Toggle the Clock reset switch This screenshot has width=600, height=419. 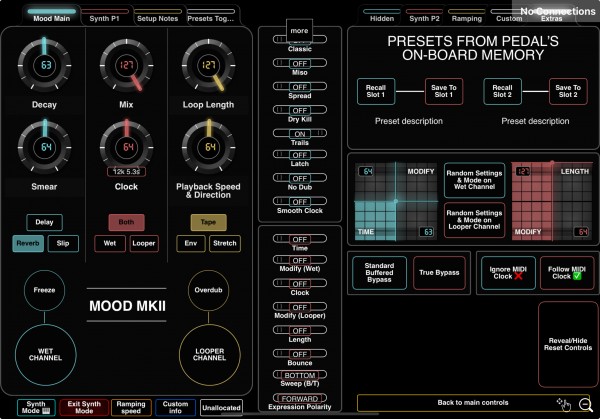tap(300, 284)
